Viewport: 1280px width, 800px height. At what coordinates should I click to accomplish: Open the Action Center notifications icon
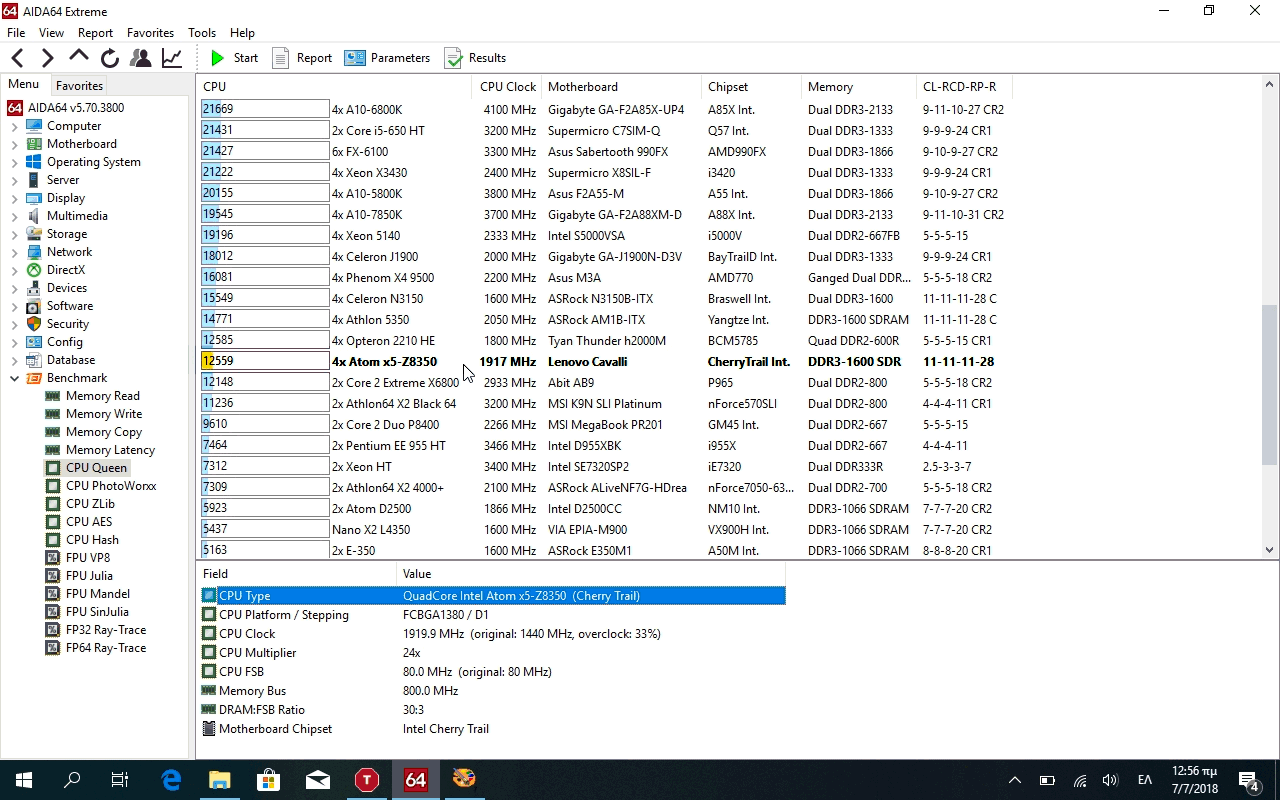coord(1248,780)
